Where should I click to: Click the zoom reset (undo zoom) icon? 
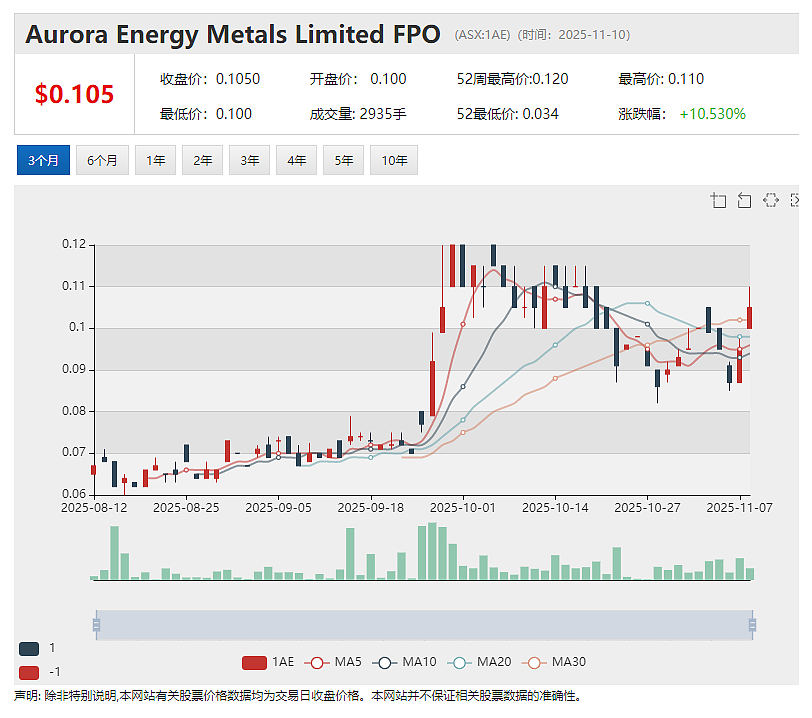[744, 200]
